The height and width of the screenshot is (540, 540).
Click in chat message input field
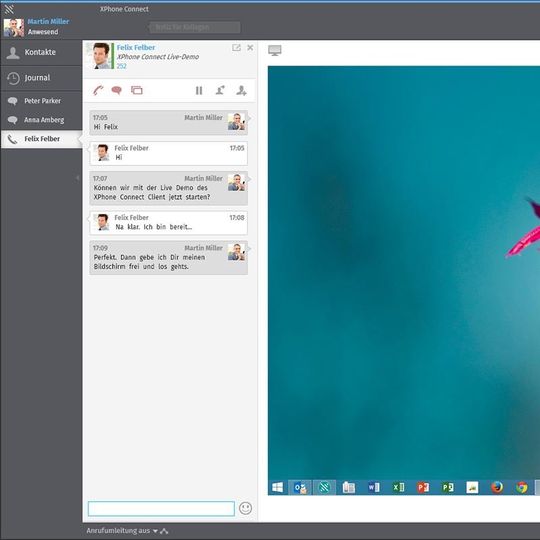click(x=161, y=508)
